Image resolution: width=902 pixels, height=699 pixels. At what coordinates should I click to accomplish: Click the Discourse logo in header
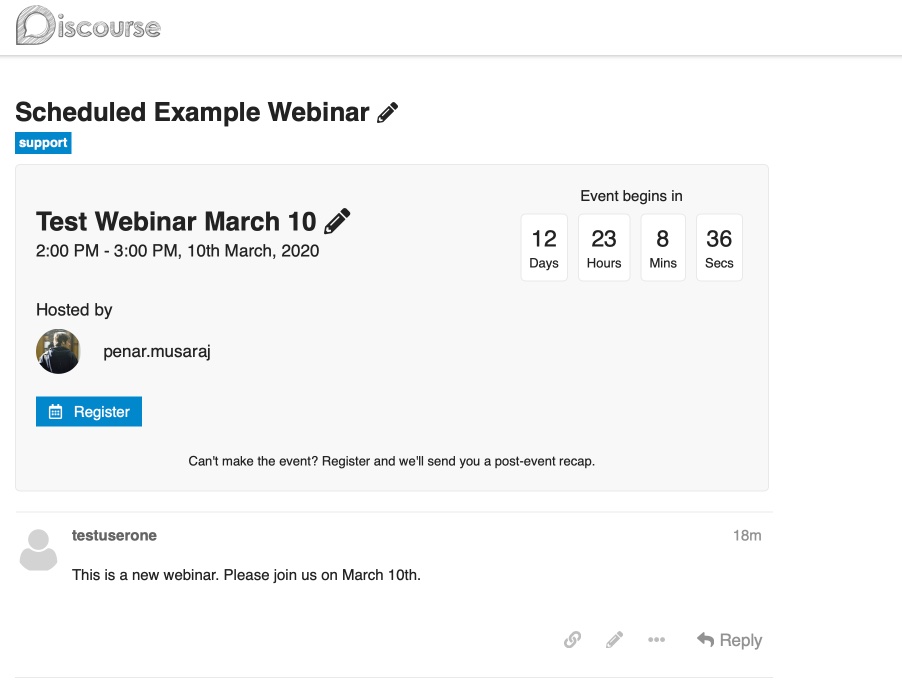pos(88,25)
